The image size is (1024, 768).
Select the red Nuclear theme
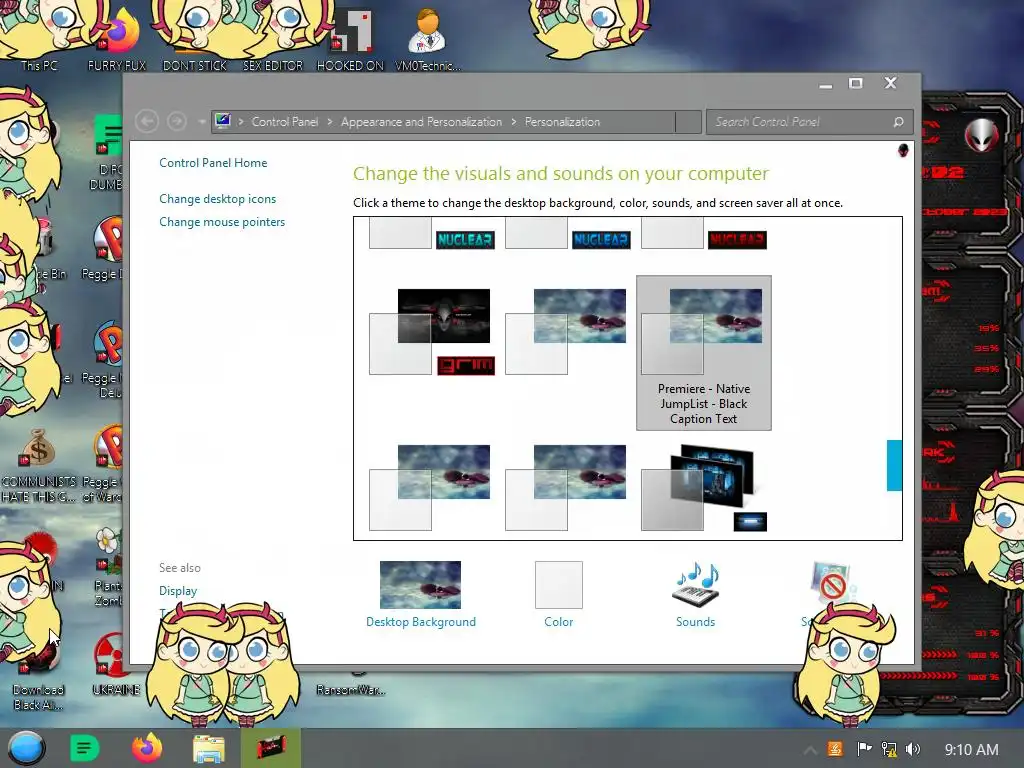(x=704, y=234)
